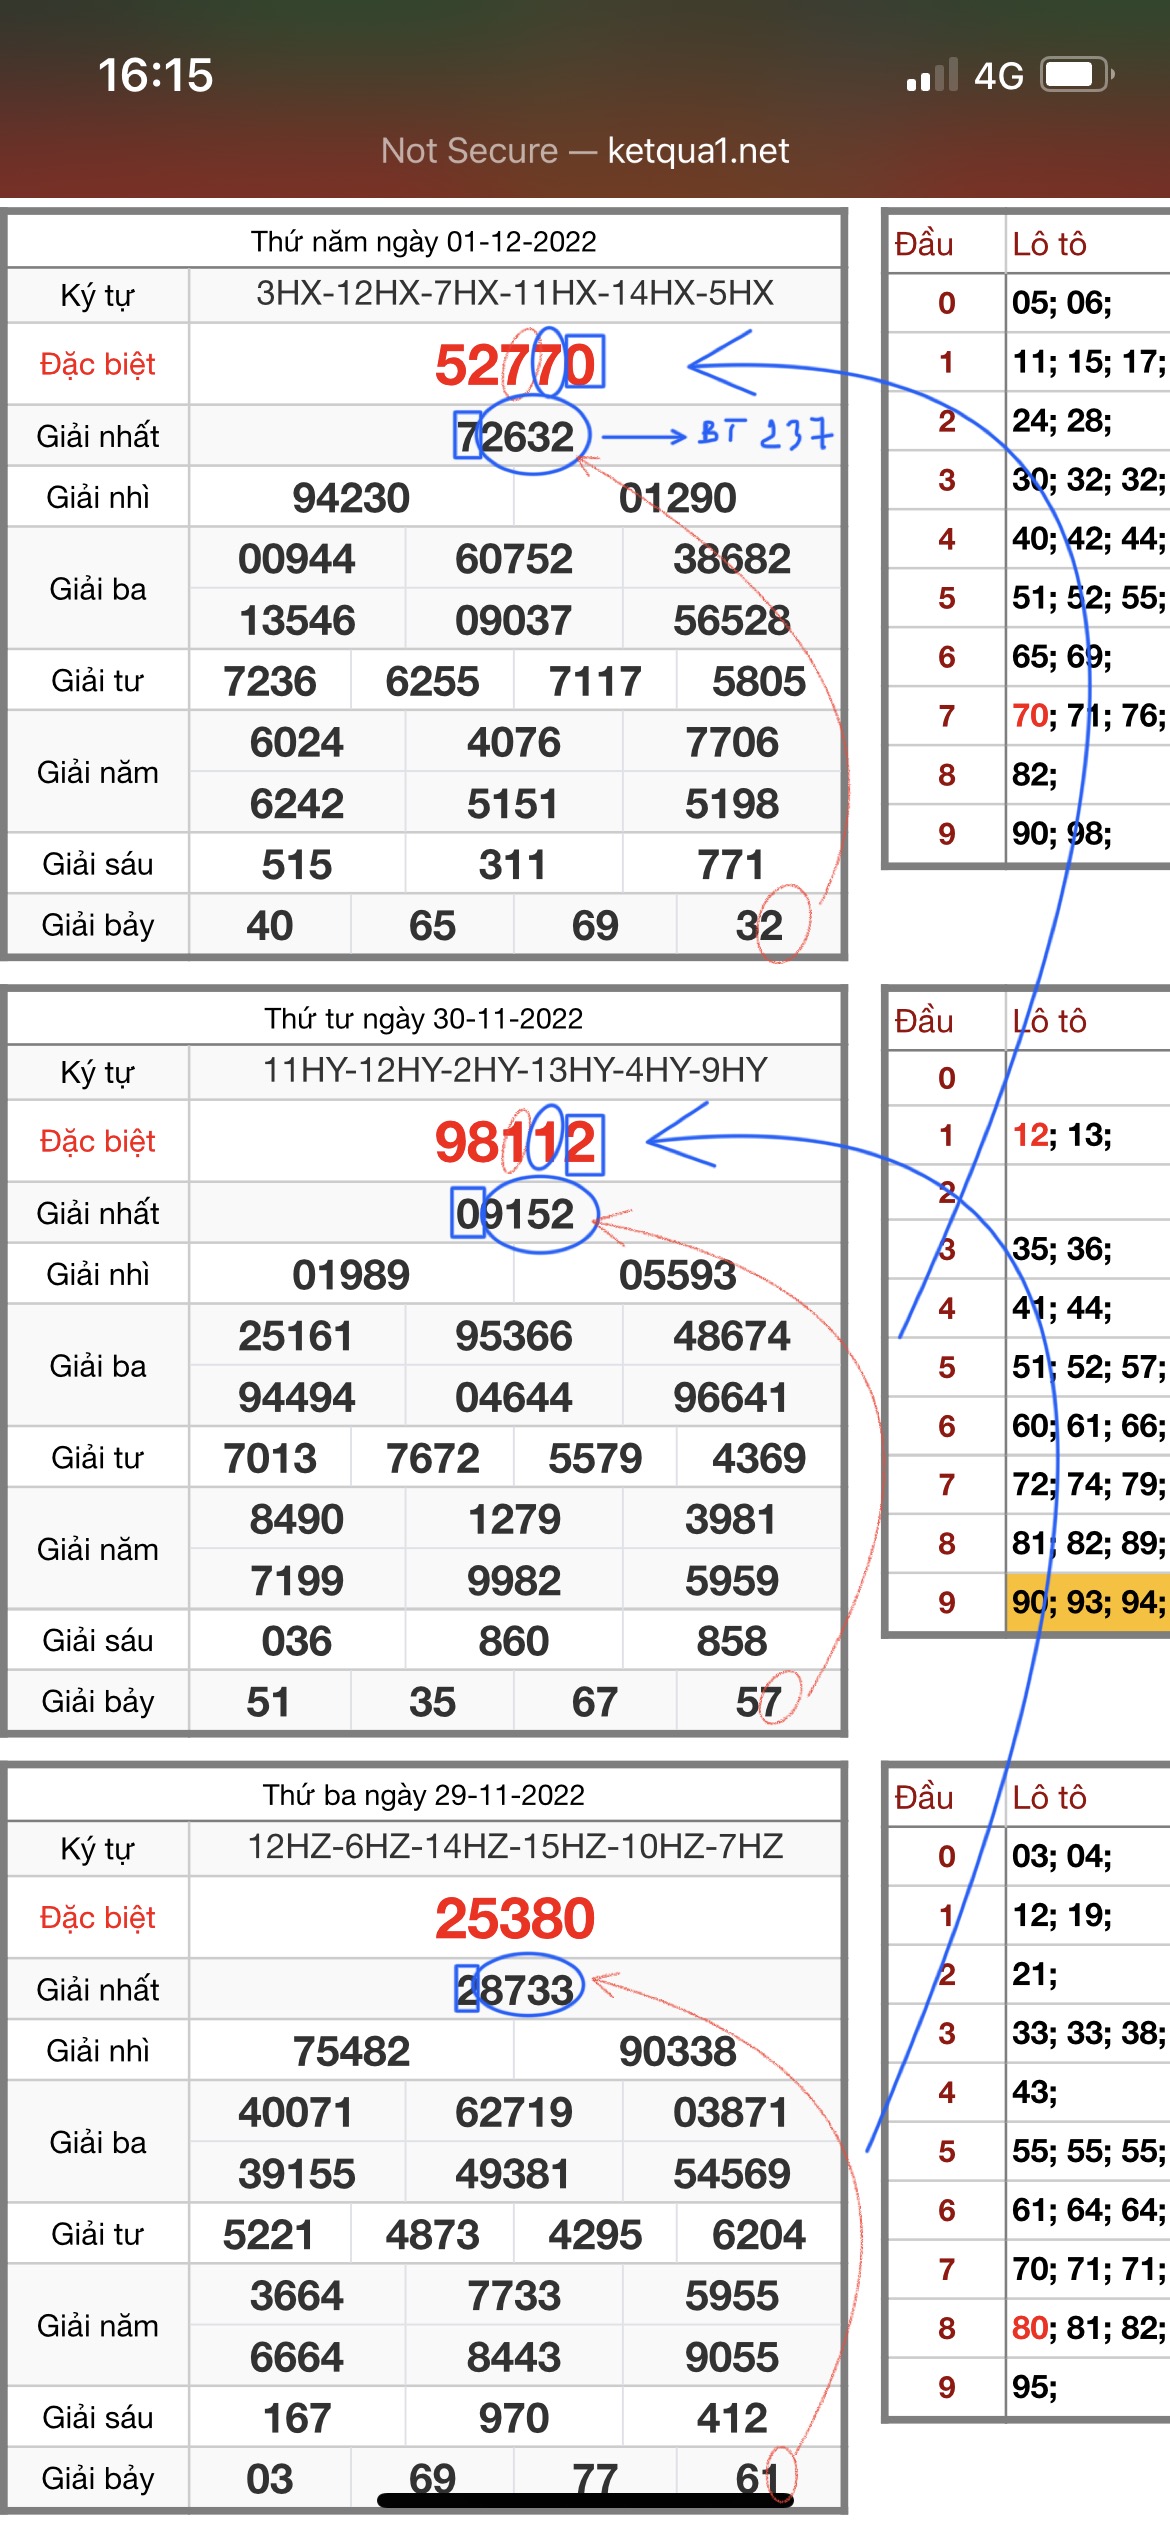
Task: Select Giải bảy number 35 on 30-11-2022
Action: pyautogui.click(x=433, y=1703)
